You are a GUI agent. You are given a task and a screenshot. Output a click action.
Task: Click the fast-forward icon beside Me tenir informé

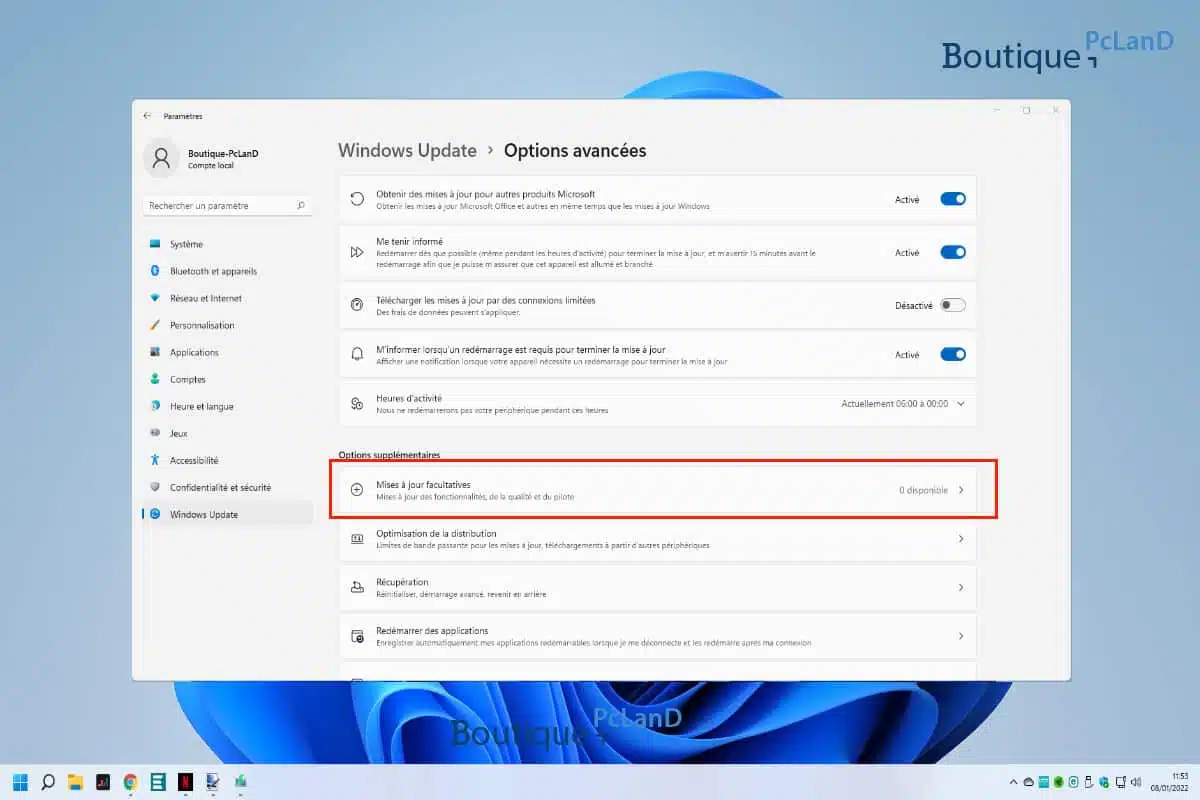(x=357, y=252)
